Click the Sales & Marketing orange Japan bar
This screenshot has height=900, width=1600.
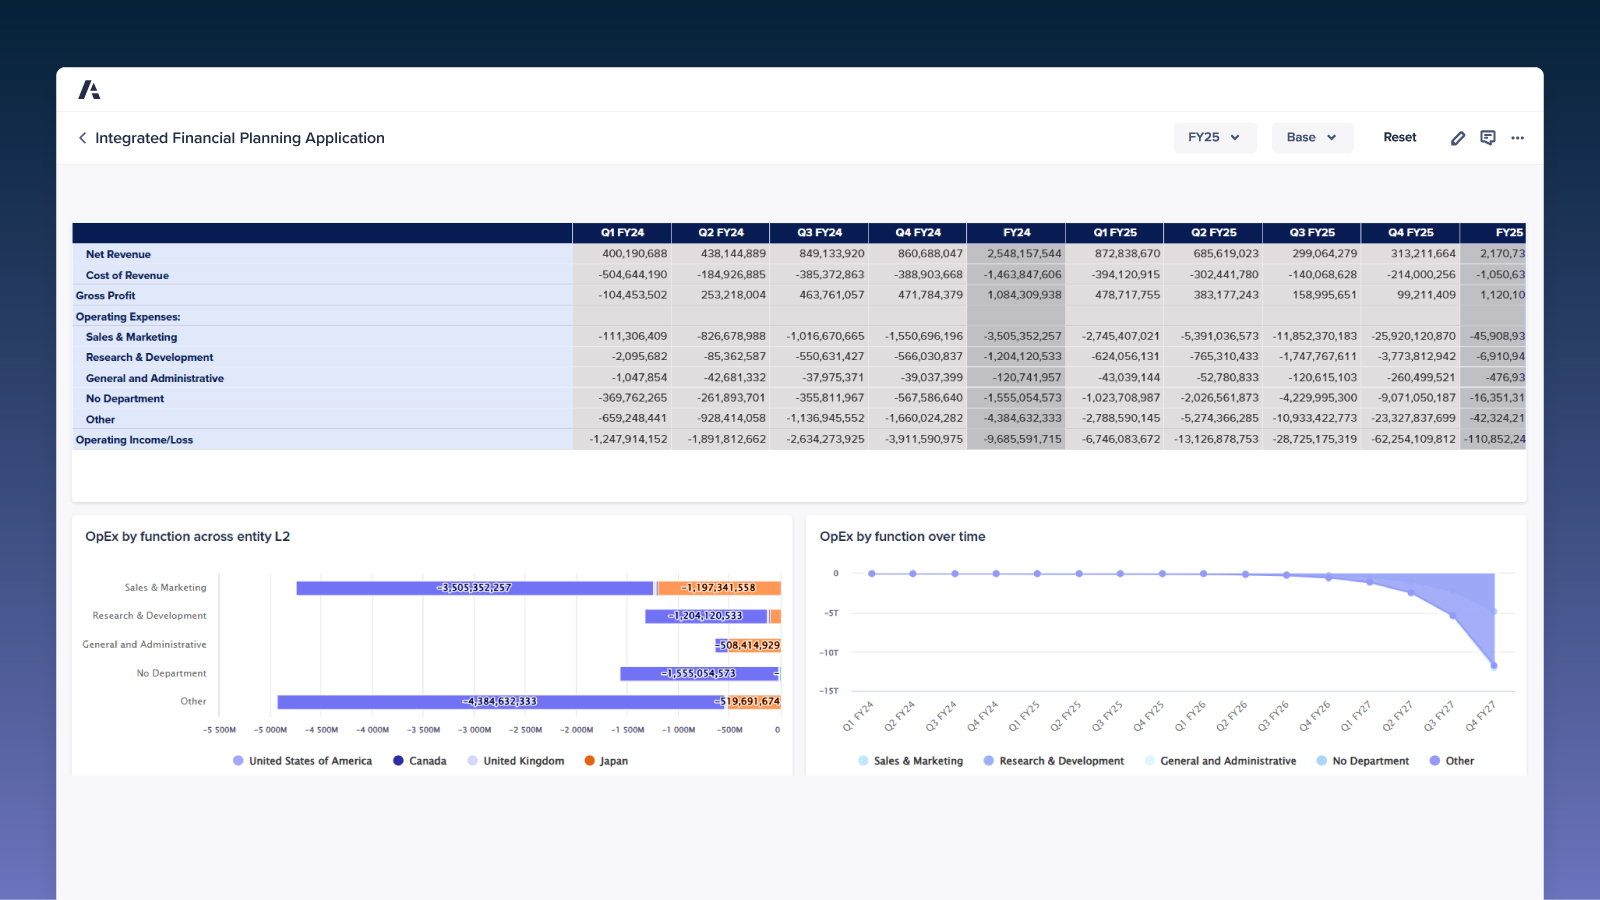click(x=718, y=588)
